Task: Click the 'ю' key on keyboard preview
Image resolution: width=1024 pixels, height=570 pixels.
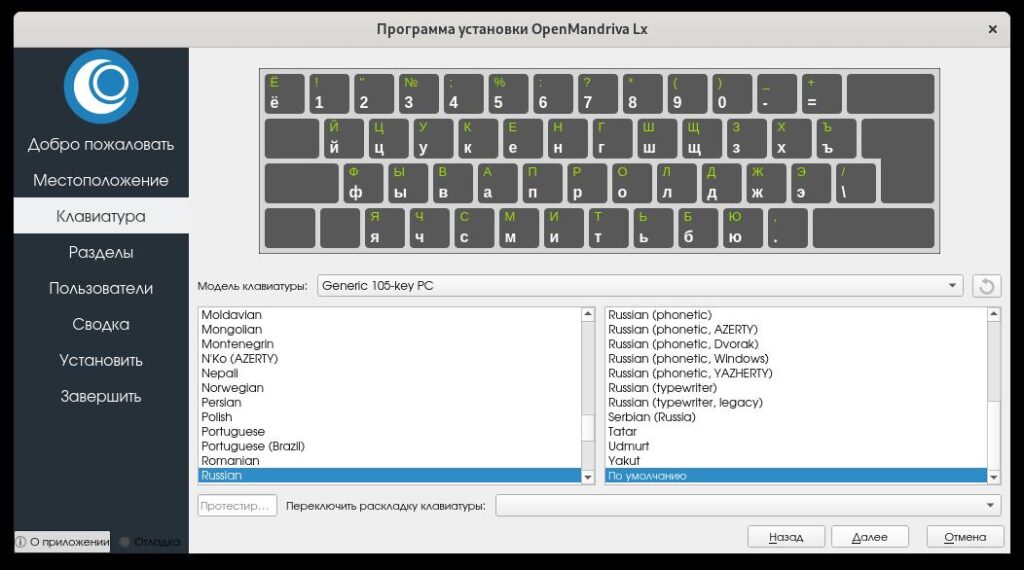Action: pos(743,228)
